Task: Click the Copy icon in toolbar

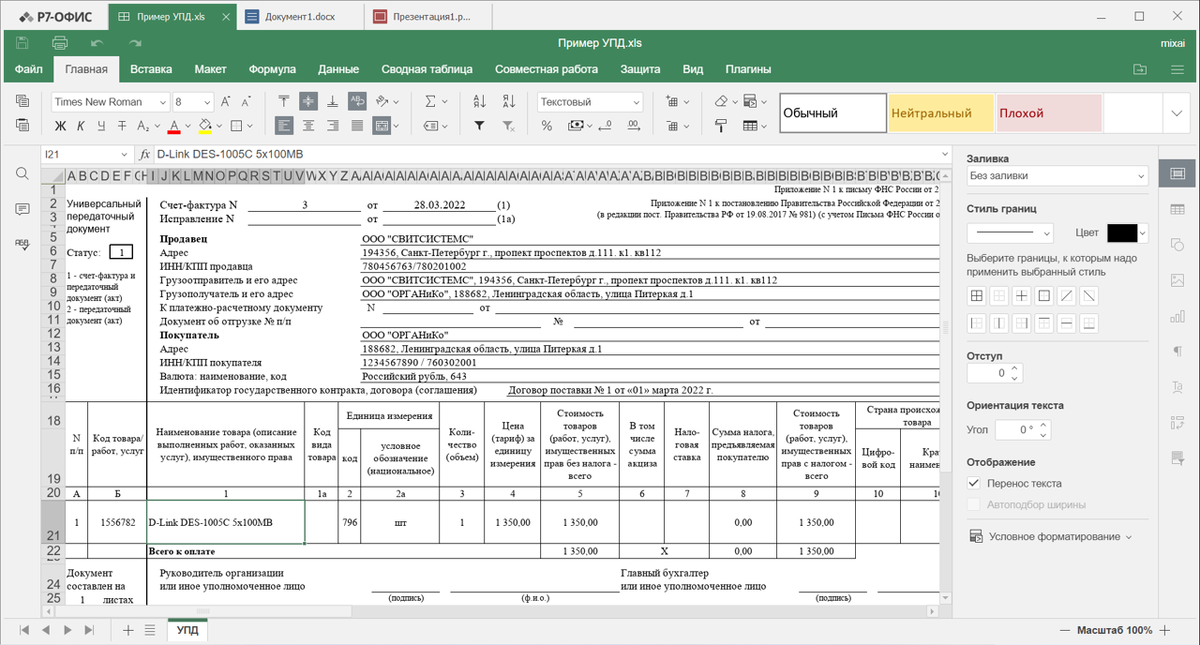Action: coord(22,101)
